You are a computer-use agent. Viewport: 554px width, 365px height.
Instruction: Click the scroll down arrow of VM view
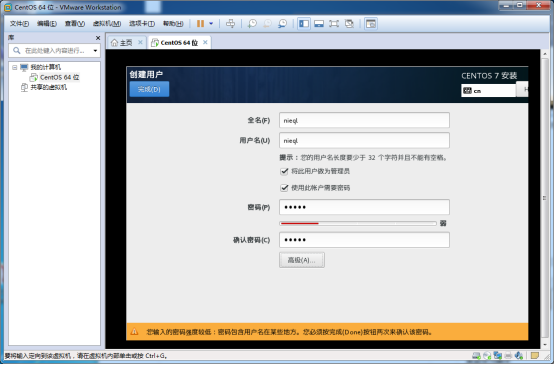[545, 344]
